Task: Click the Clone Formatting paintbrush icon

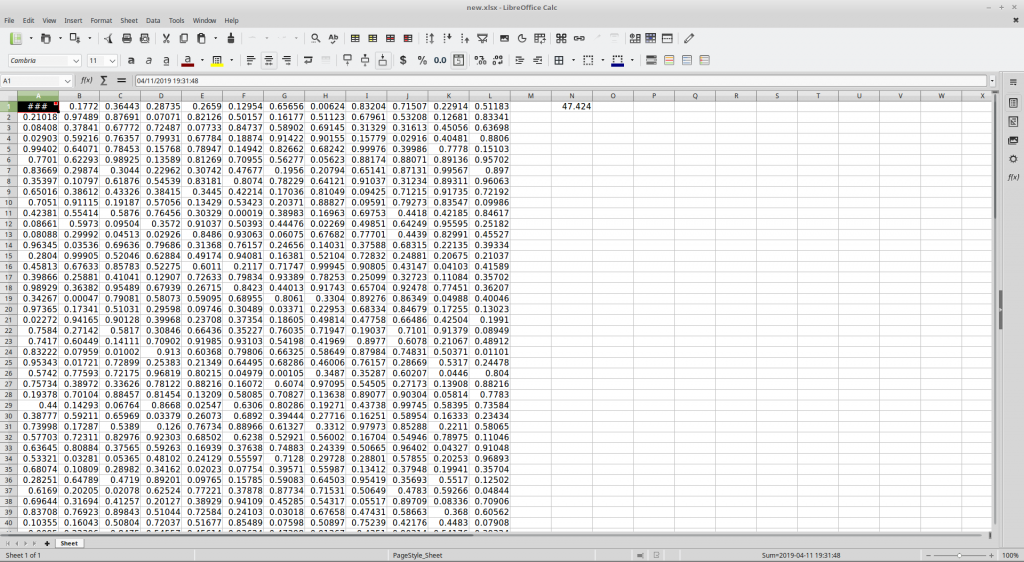Action: point(231,39)
